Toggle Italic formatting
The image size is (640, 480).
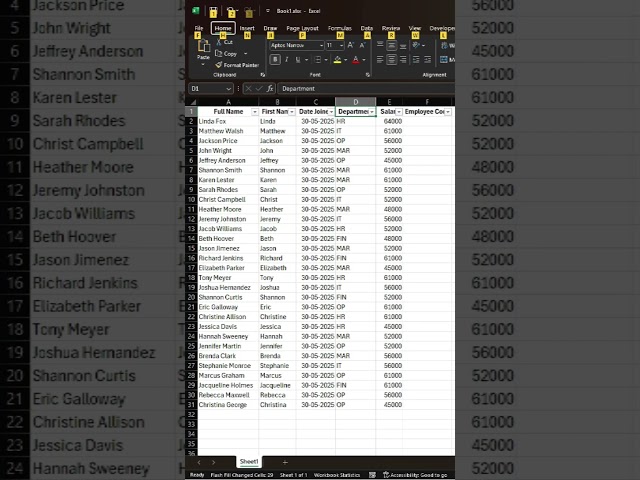pos(287,60)
